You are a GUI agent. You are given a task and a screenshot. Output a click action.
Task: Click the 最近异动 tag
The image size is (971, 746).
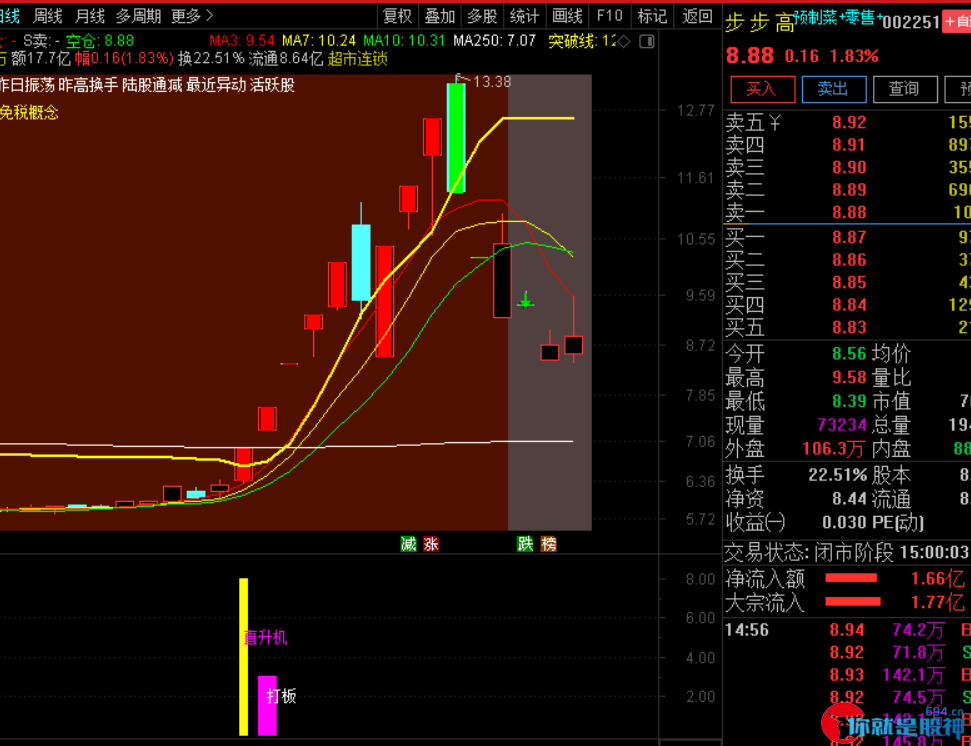pyautogui.click(x=216, y=85)
